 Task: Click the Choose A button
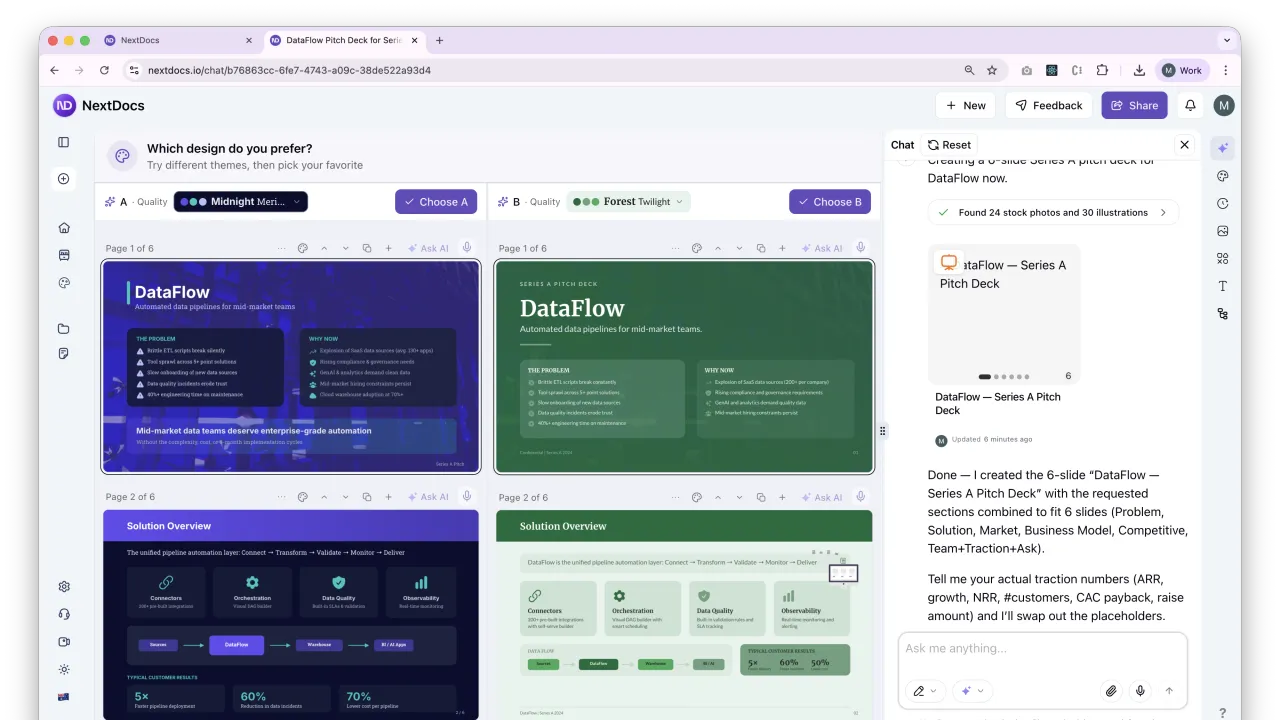(436, 202)
